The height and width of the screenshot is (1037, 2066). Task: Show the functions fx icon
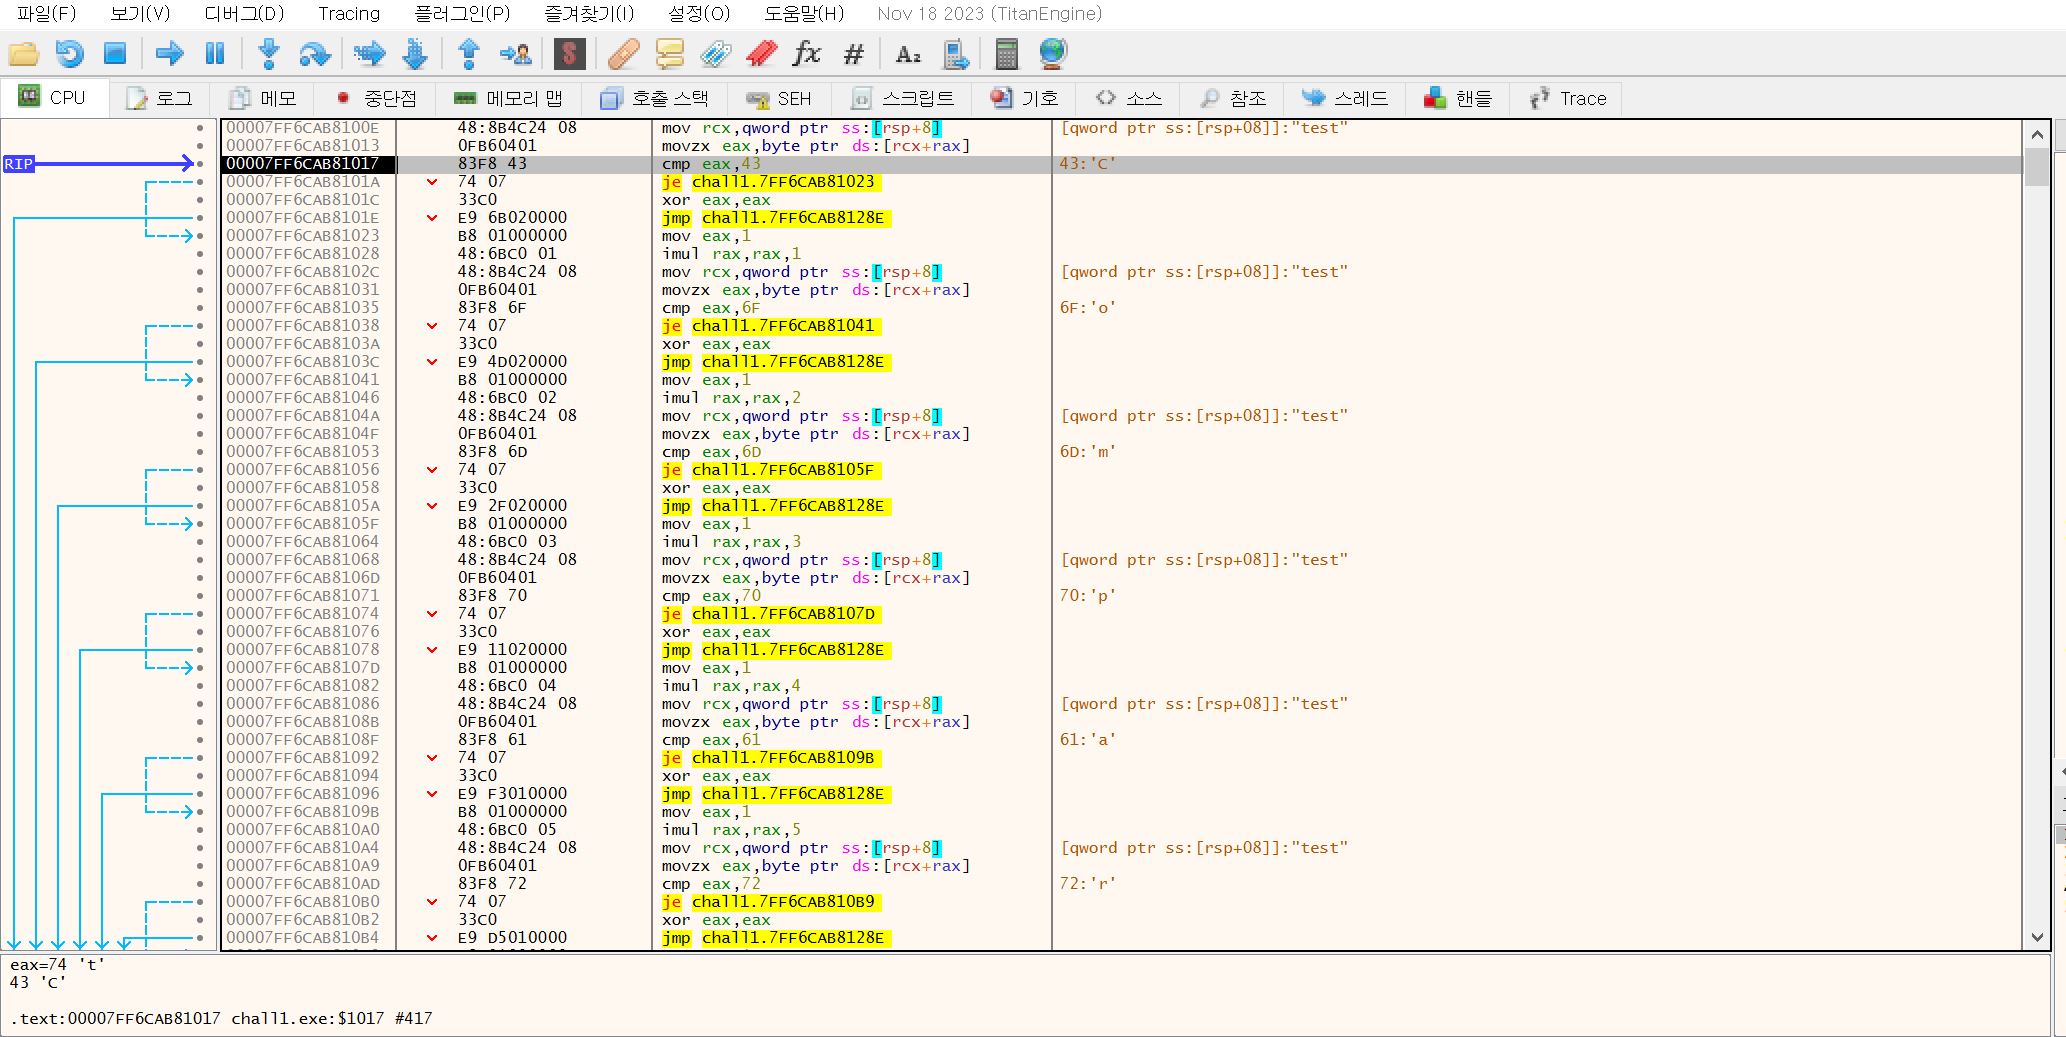coord(806,54)
